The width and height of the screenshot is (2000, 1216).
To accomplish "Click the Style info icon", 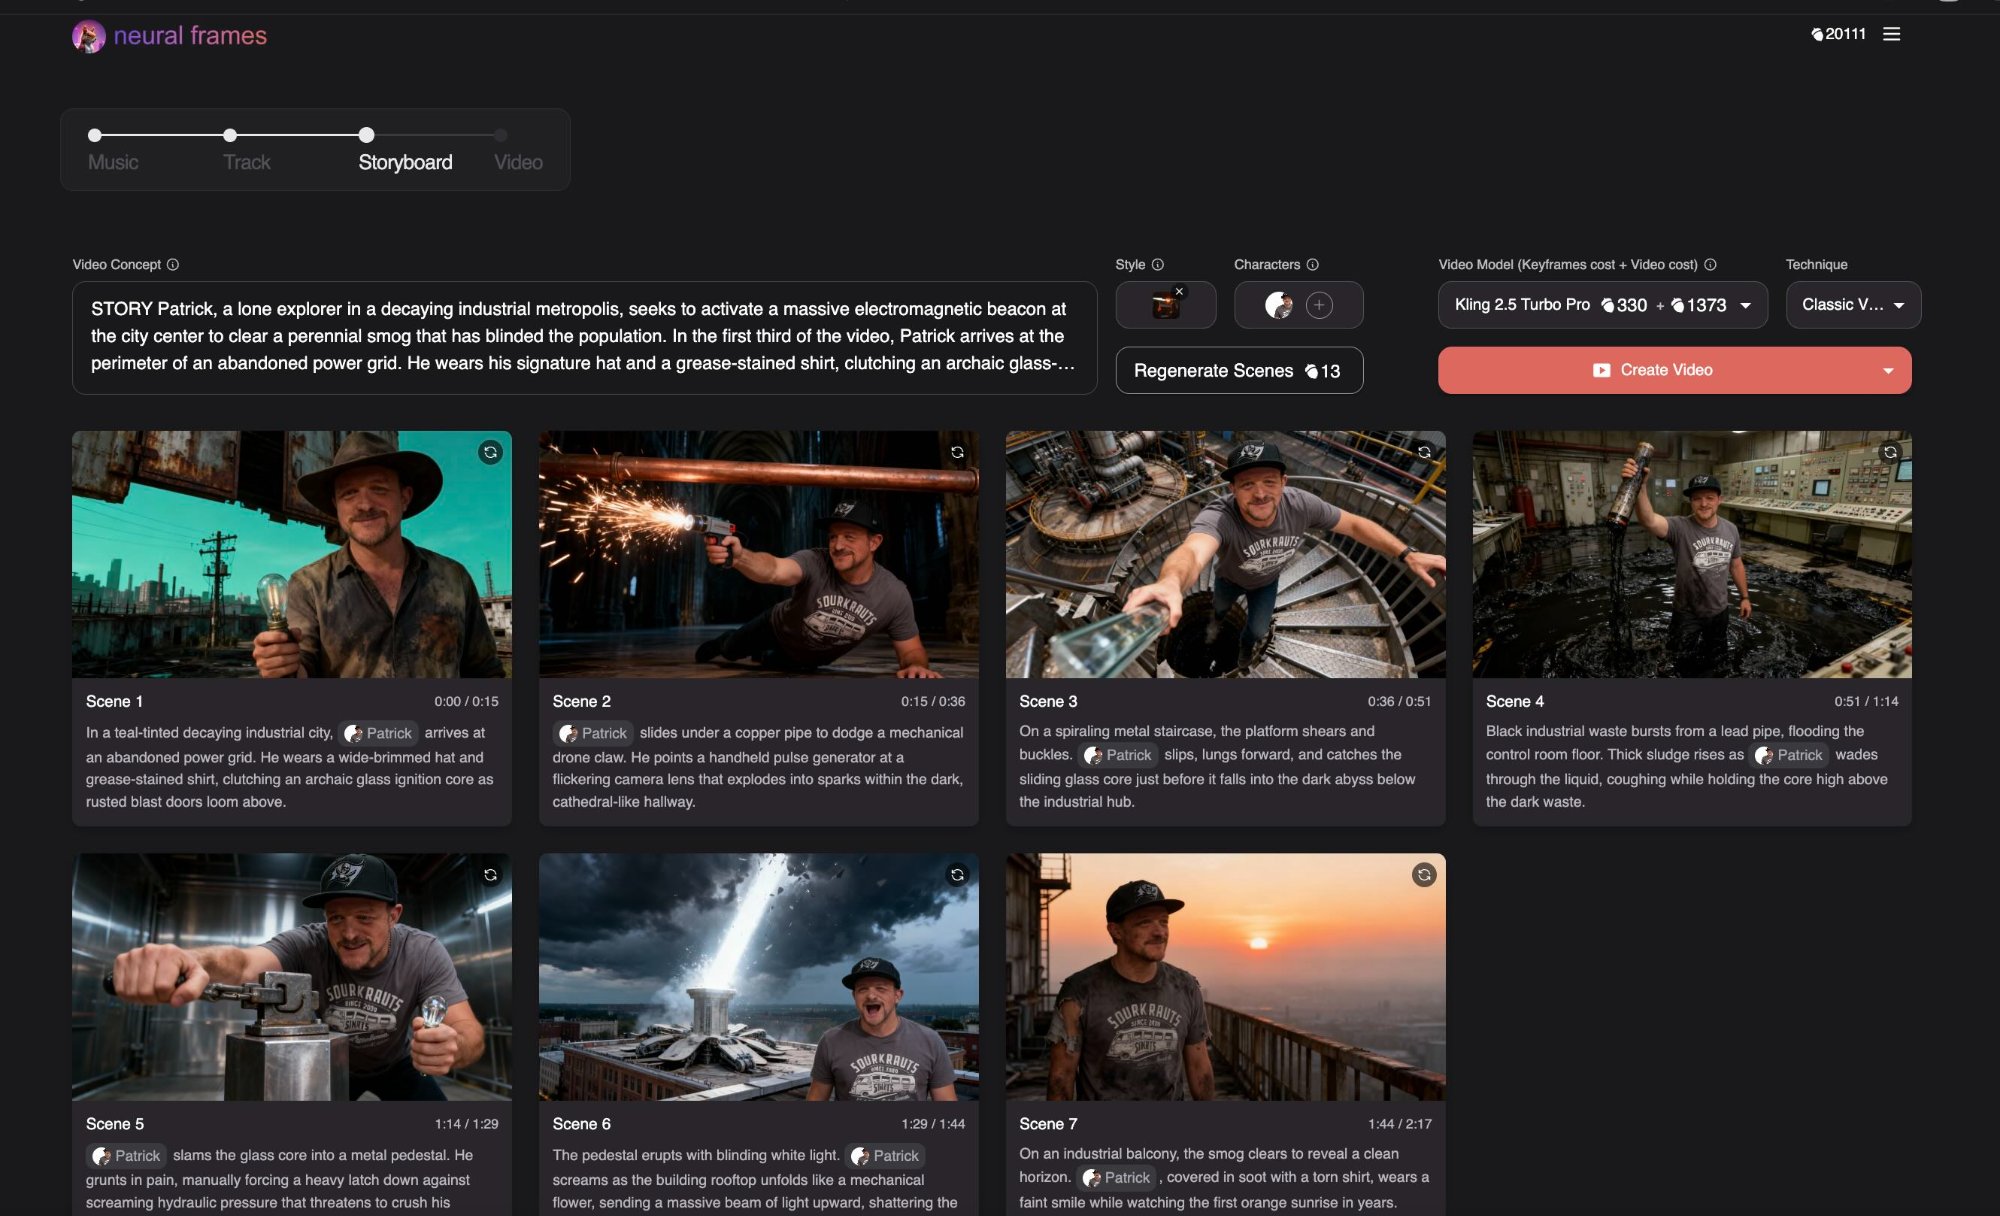I will pos(1158,265).
